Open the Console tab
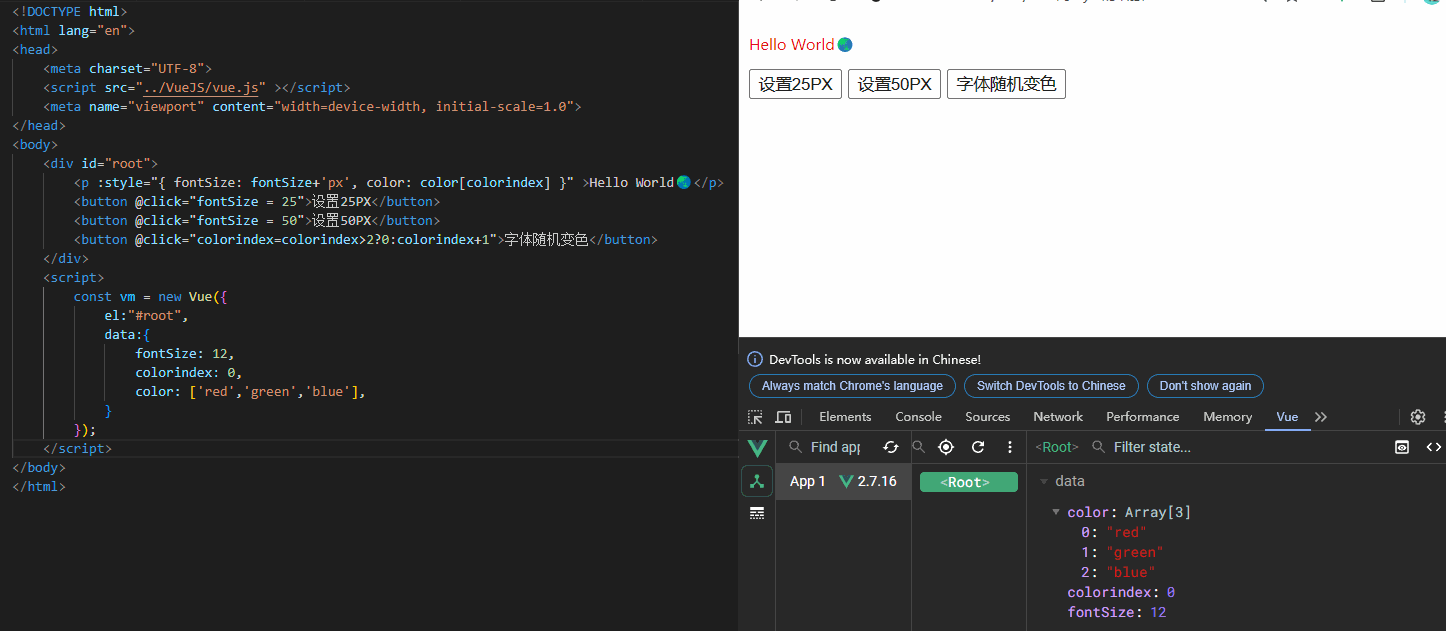Screen dimensions: 1446x631 pos(918,417)
